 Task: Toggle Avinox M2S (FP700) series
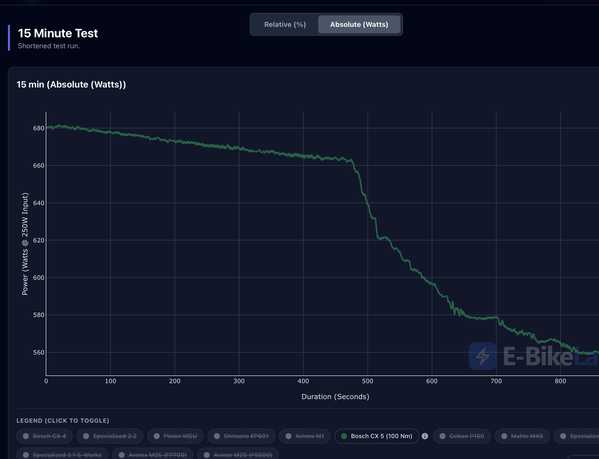[153, 455]
